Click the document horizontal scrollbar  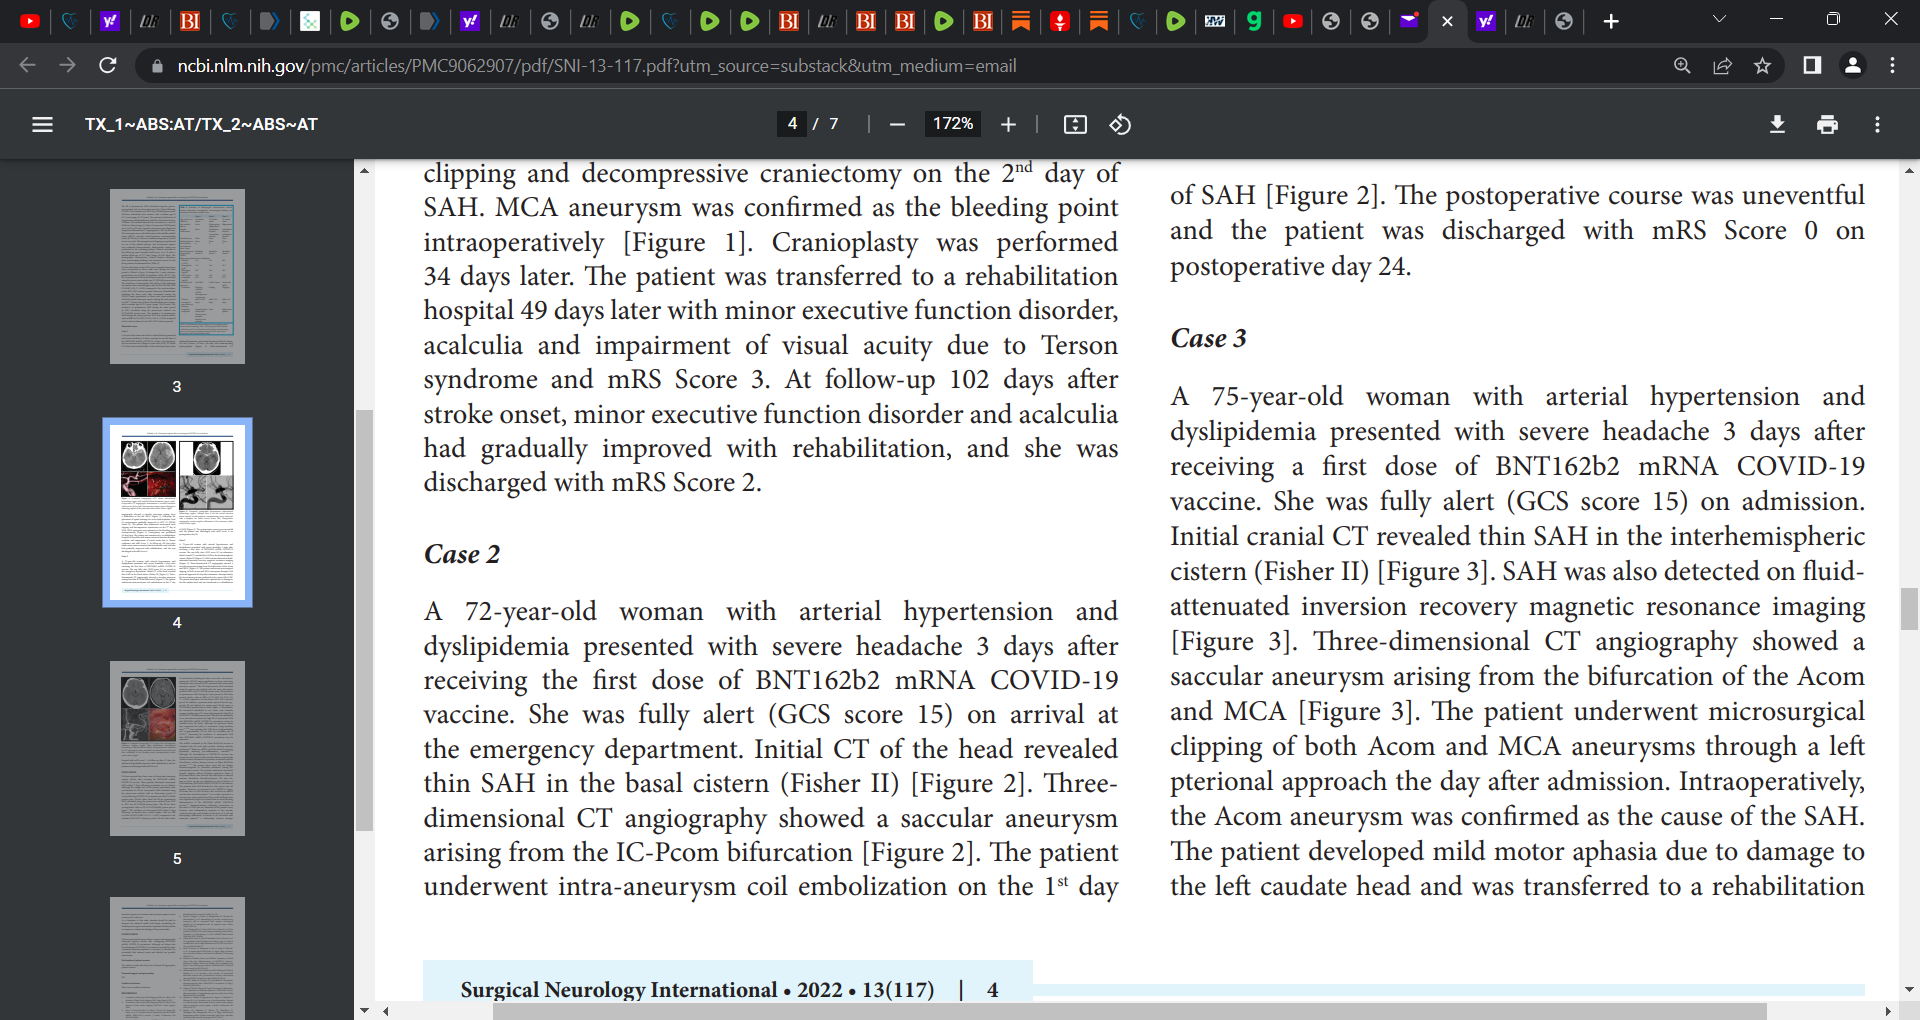coord(1130,1011)
